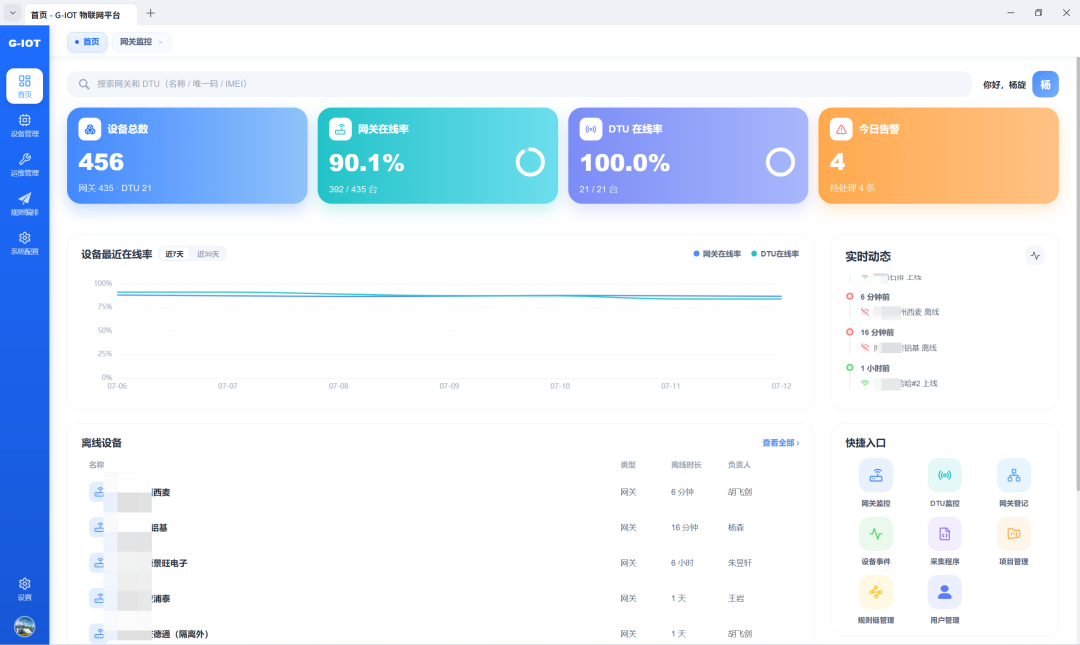Expand 查看全部 offline devices link
The image size is (1080, 645).
tap(780, 443)
